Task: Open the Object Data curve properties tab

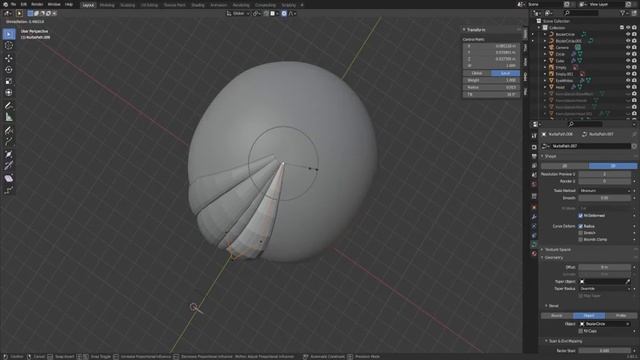Action: click(534, 244)
